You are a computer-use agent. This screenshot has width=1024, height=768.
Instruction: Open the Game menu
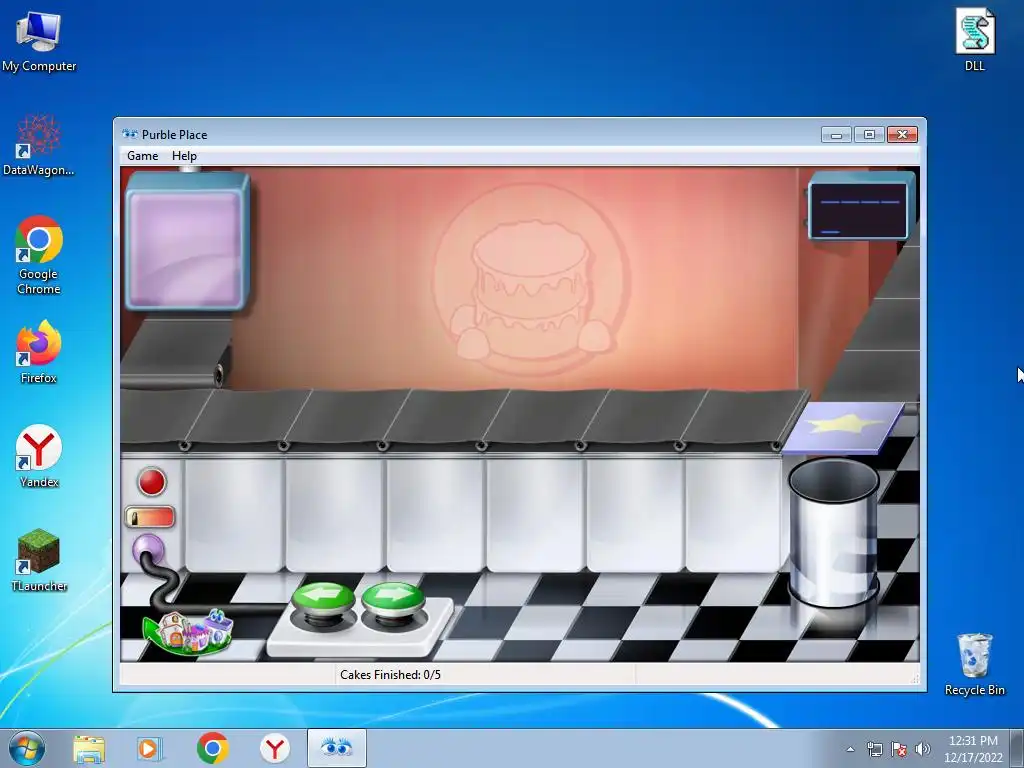(x=142, y=156)
